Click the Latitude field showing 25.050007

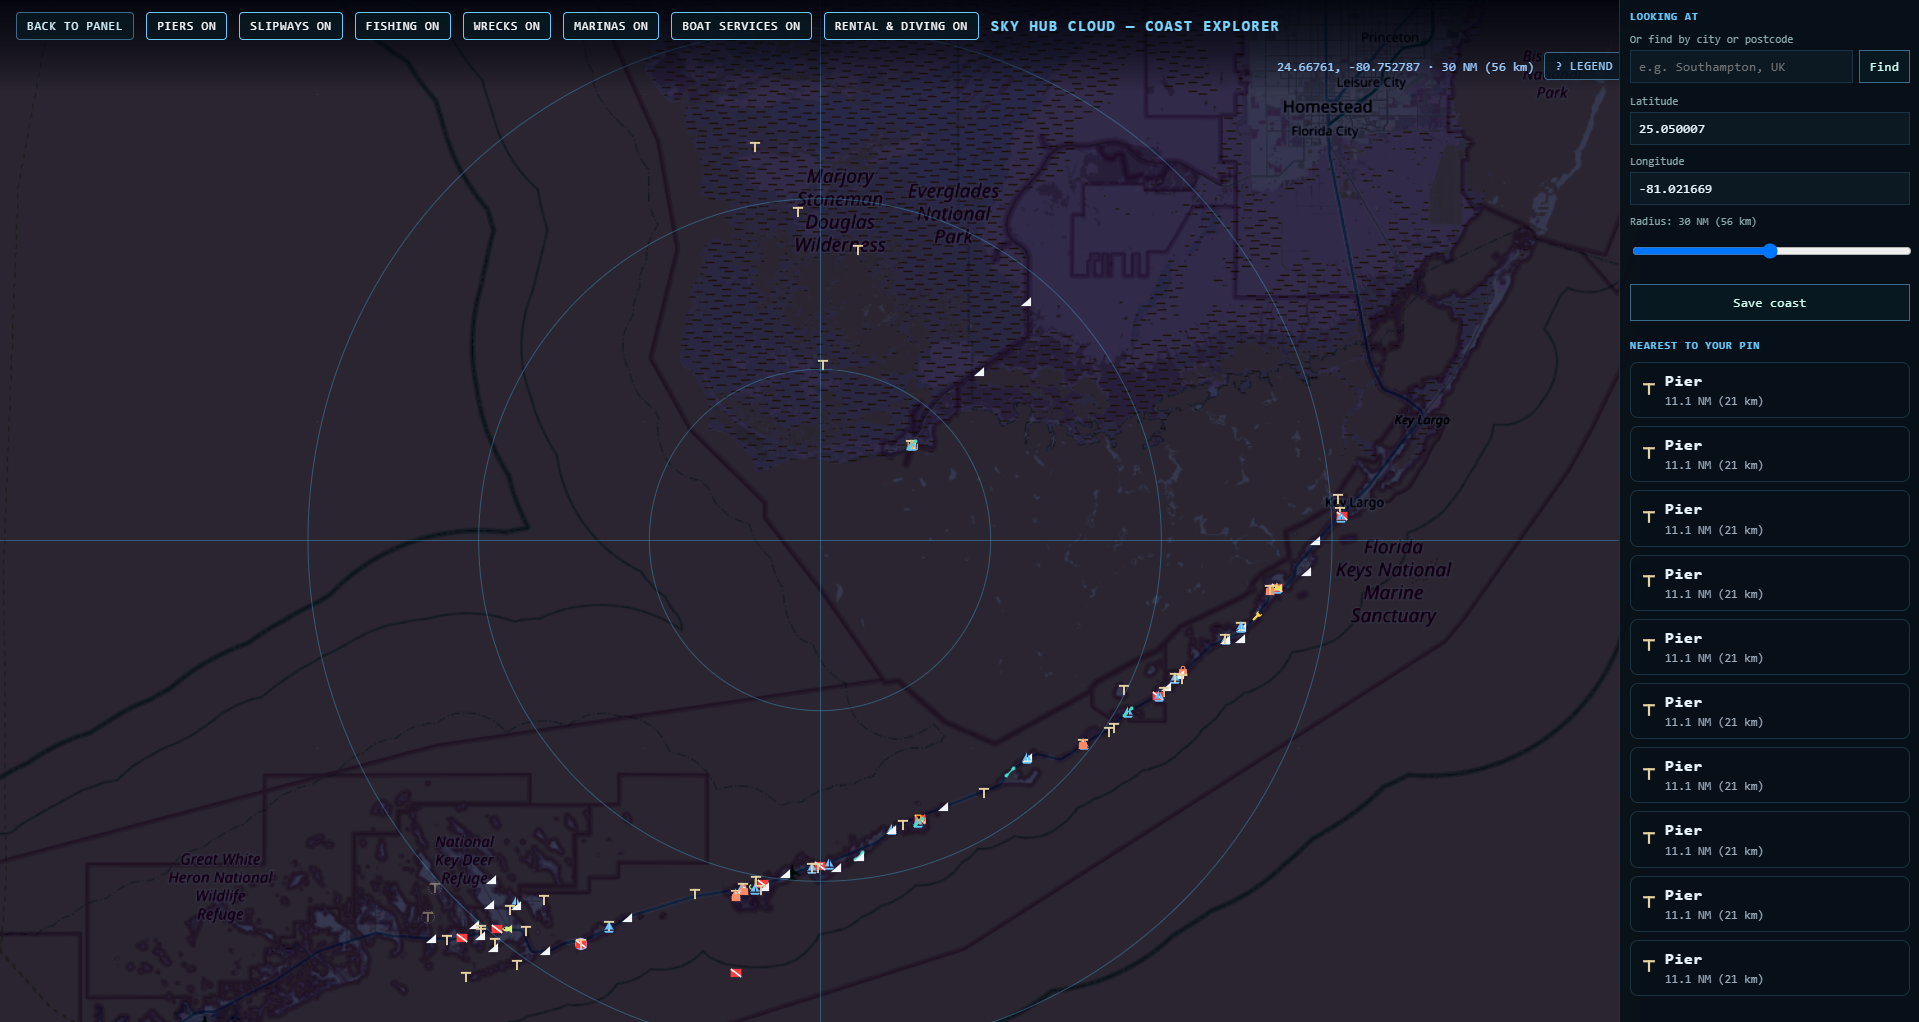click(x=1769, y=129)
